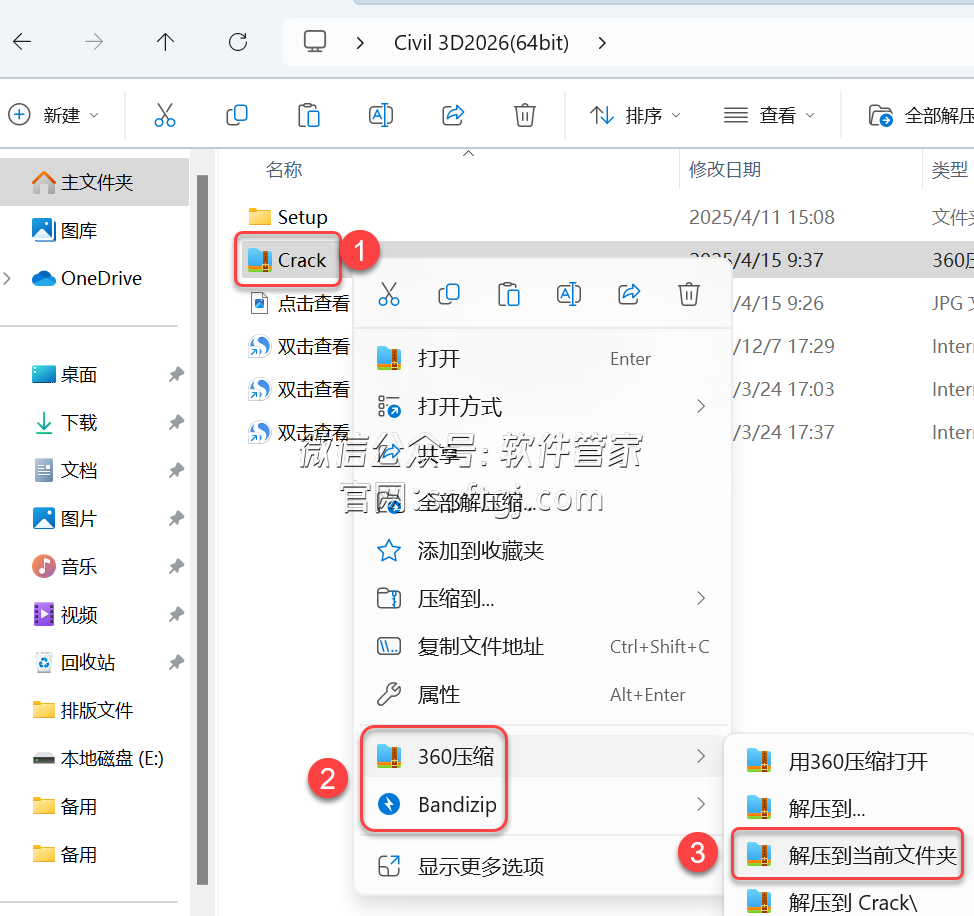Pin toggle next to 音乐
Viewport: 974px width, 916px height.
(x=176, y=566)
